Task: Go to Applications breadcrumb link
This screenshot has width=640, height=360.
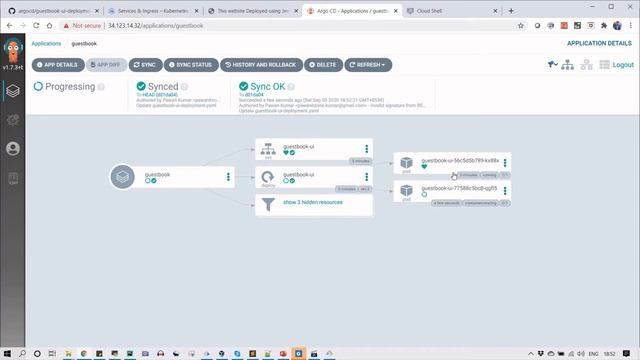Action: pos(46,43)
